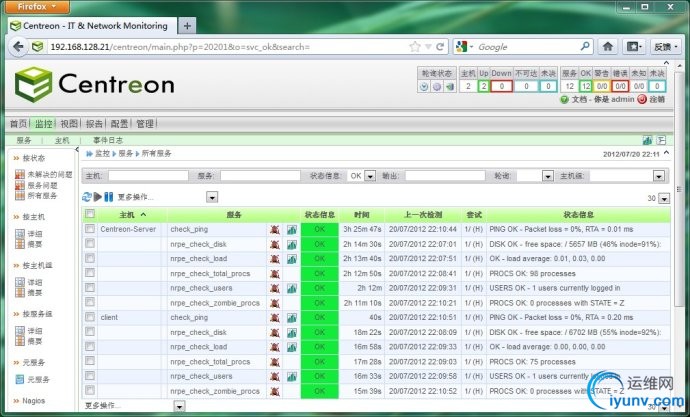Click the Firefox home button
The height and width of the screenshot is (417, 690).
(x=608, y=47)
